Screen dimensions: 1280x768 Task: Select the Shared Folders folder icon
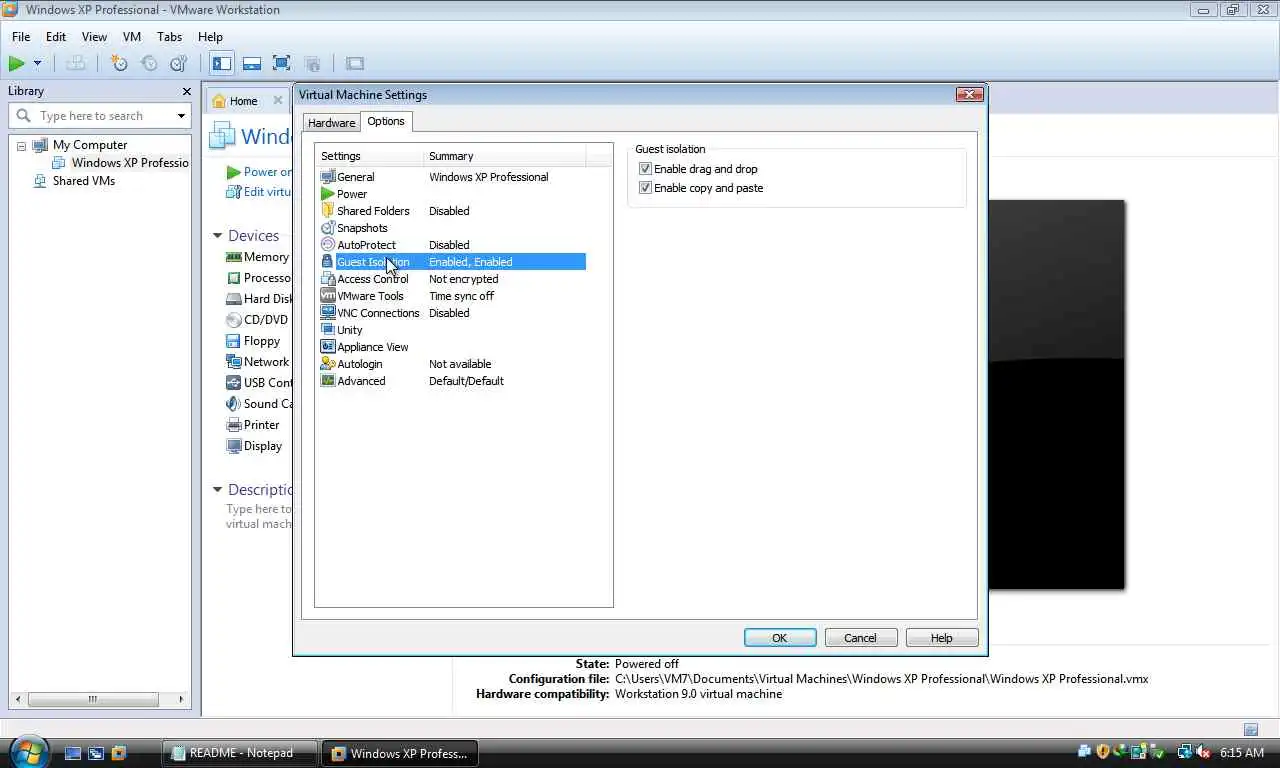[x=328, y=211]
